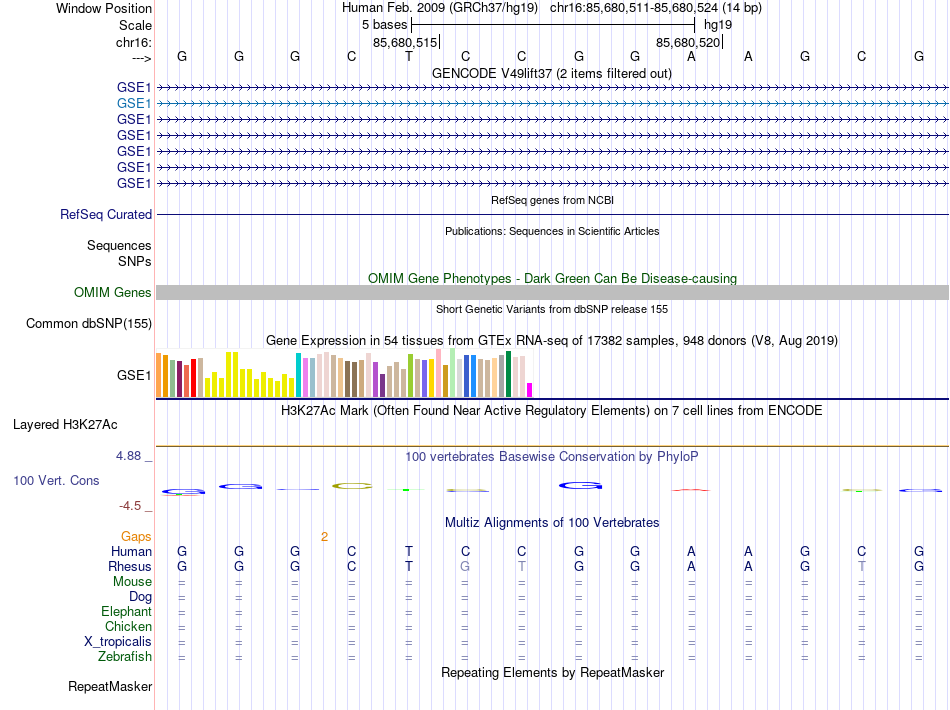Click the light-blue GSE1 transcript label
This screenshot has height=710, width=950.
point(134,104)
